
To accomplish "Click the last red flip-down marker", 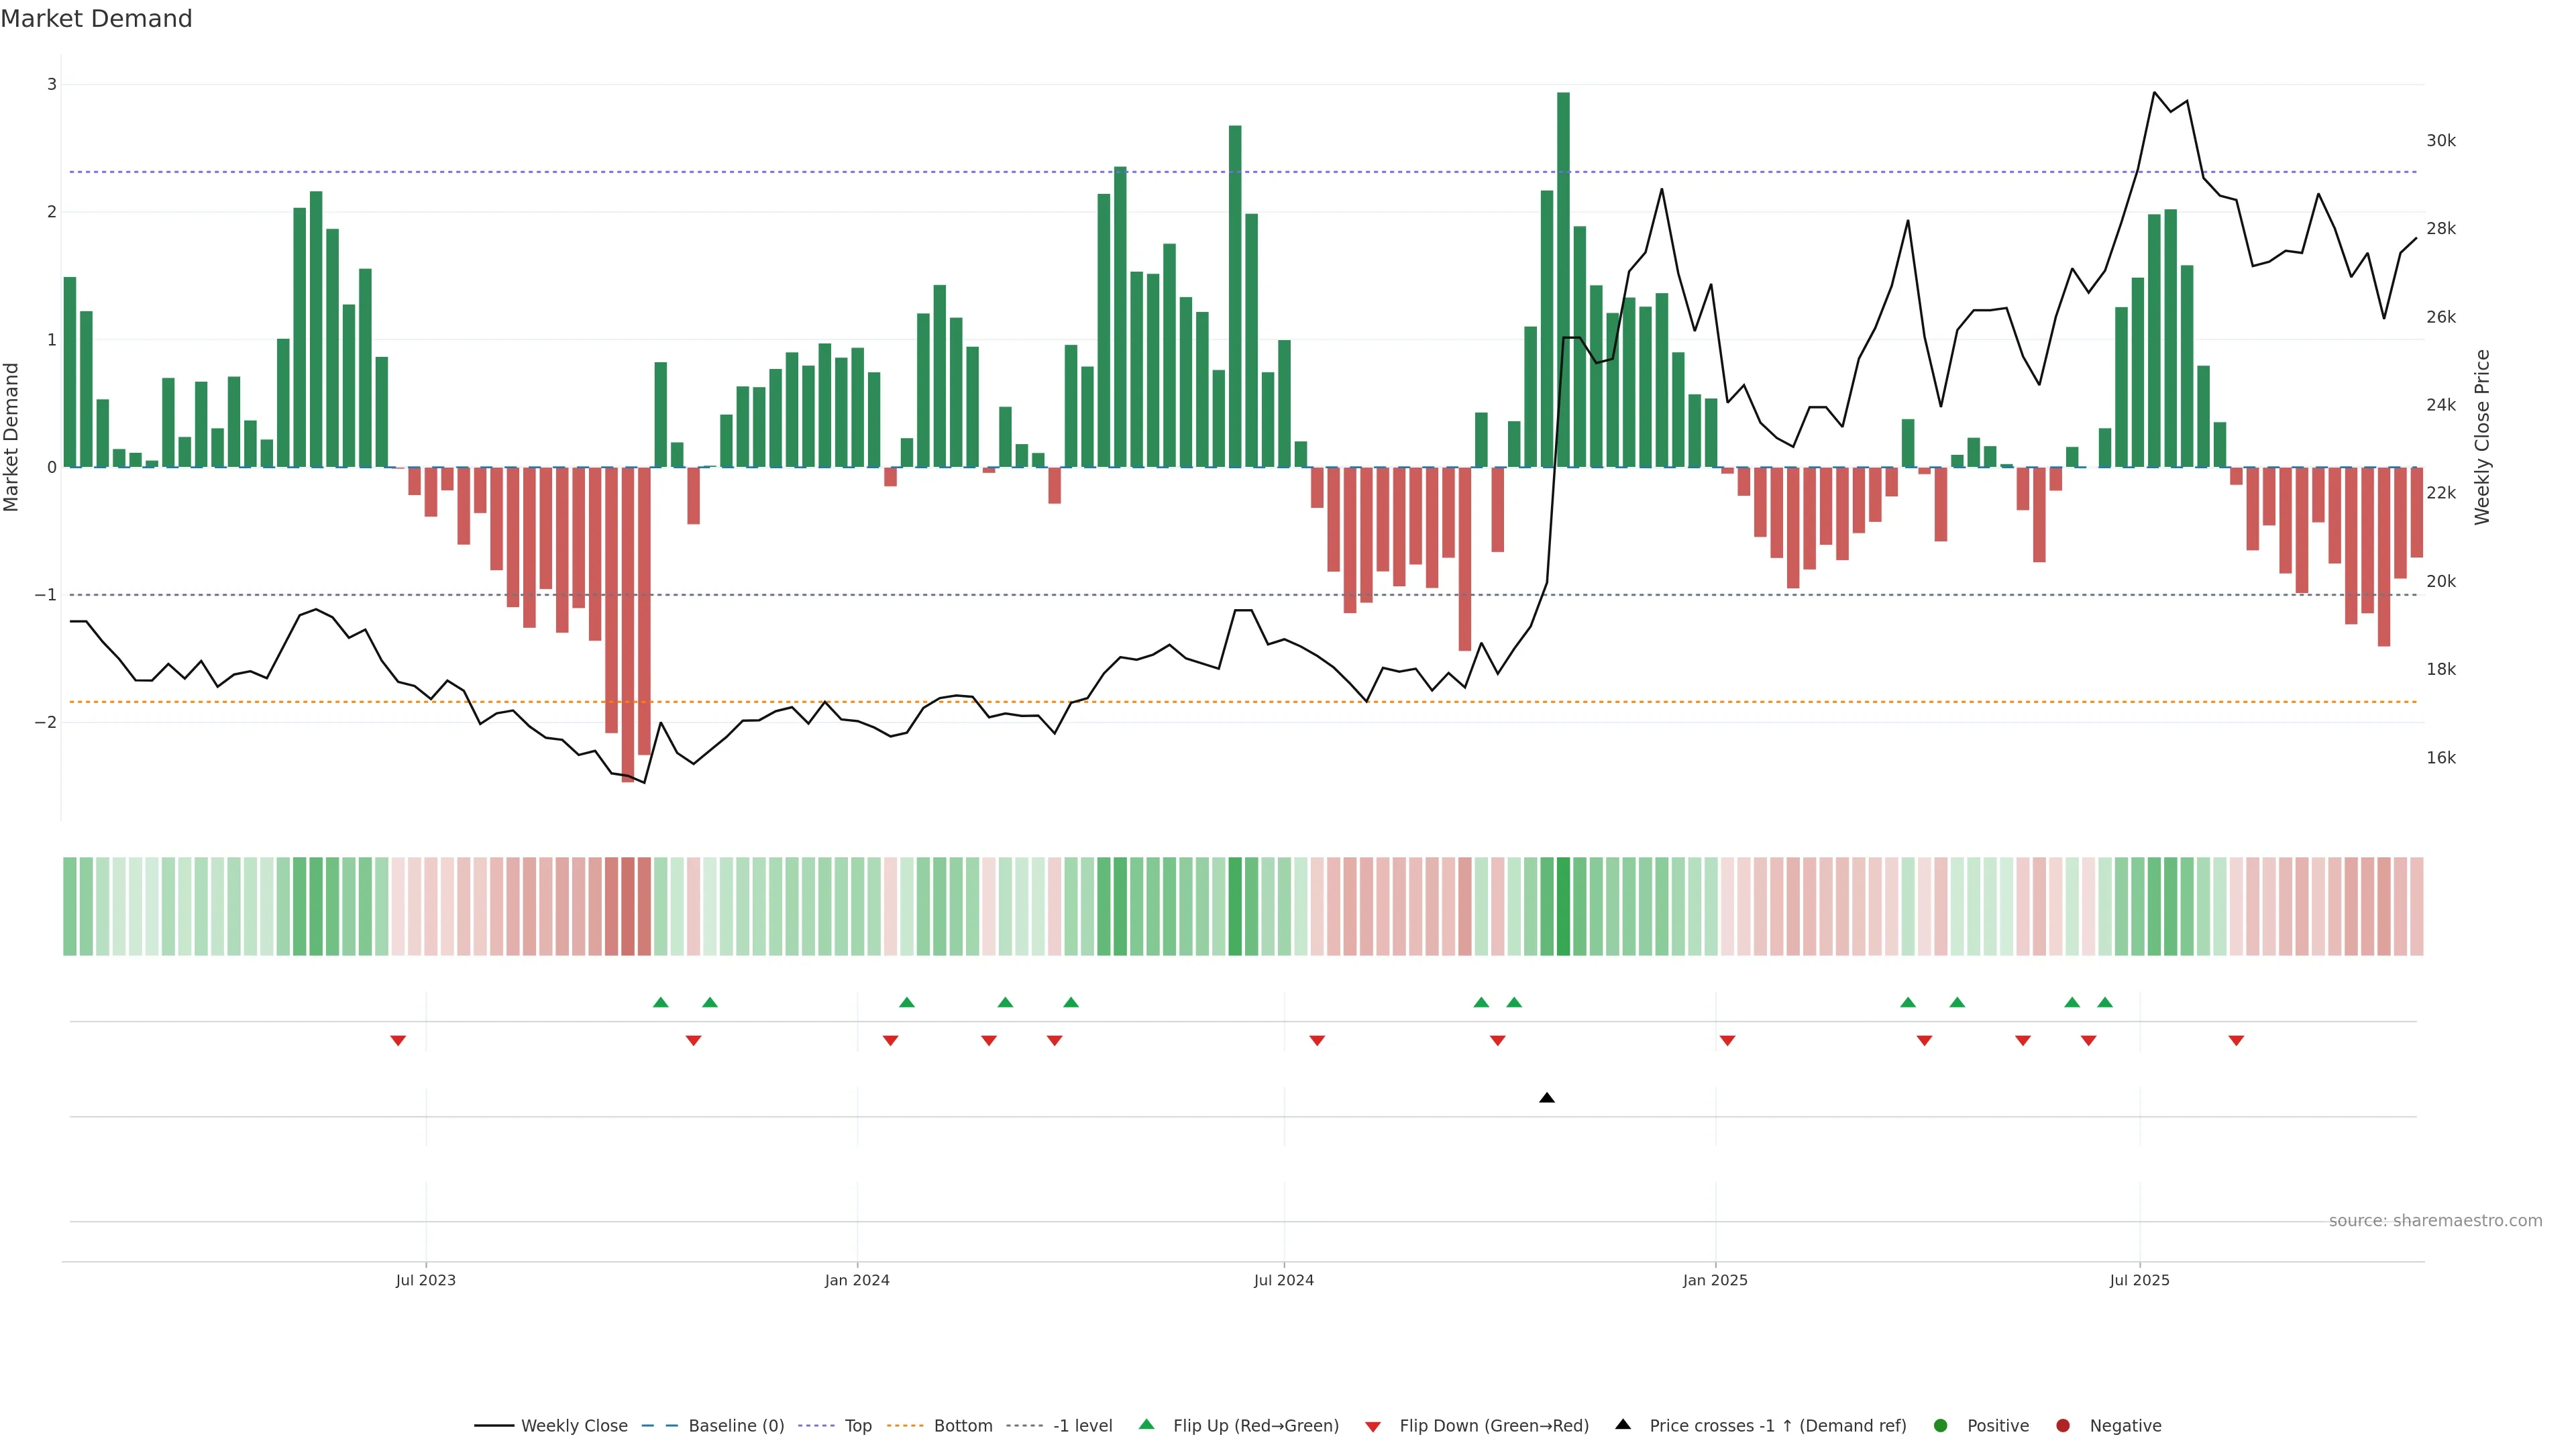I will [2236, 1041].
